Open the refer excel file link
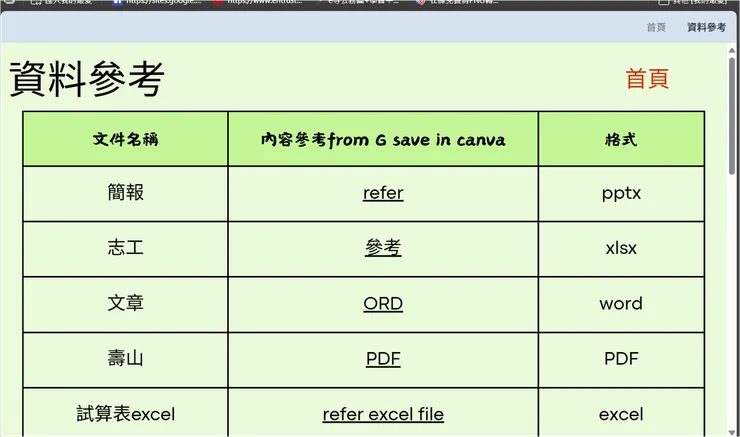The height and width of the screenshot is (437, 740). 383,414
